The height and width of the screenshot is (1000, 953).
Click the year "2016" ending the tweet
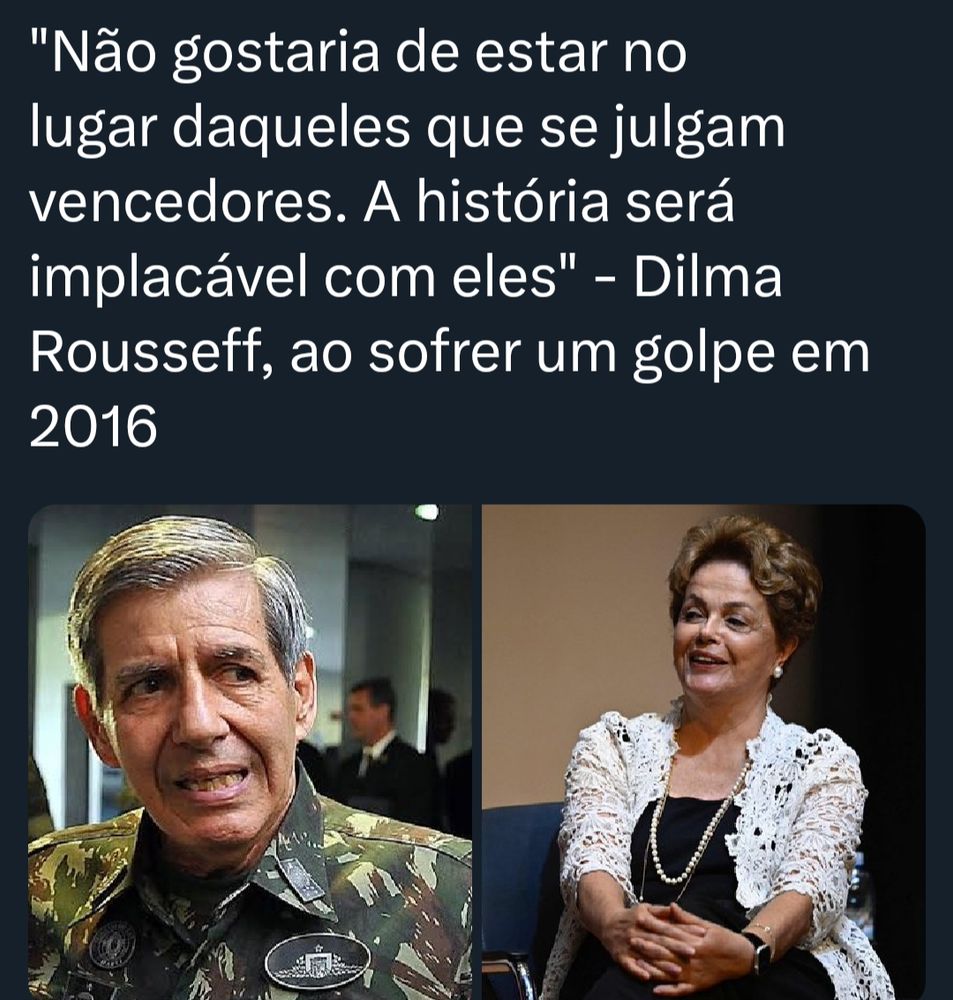pos(93,427)
